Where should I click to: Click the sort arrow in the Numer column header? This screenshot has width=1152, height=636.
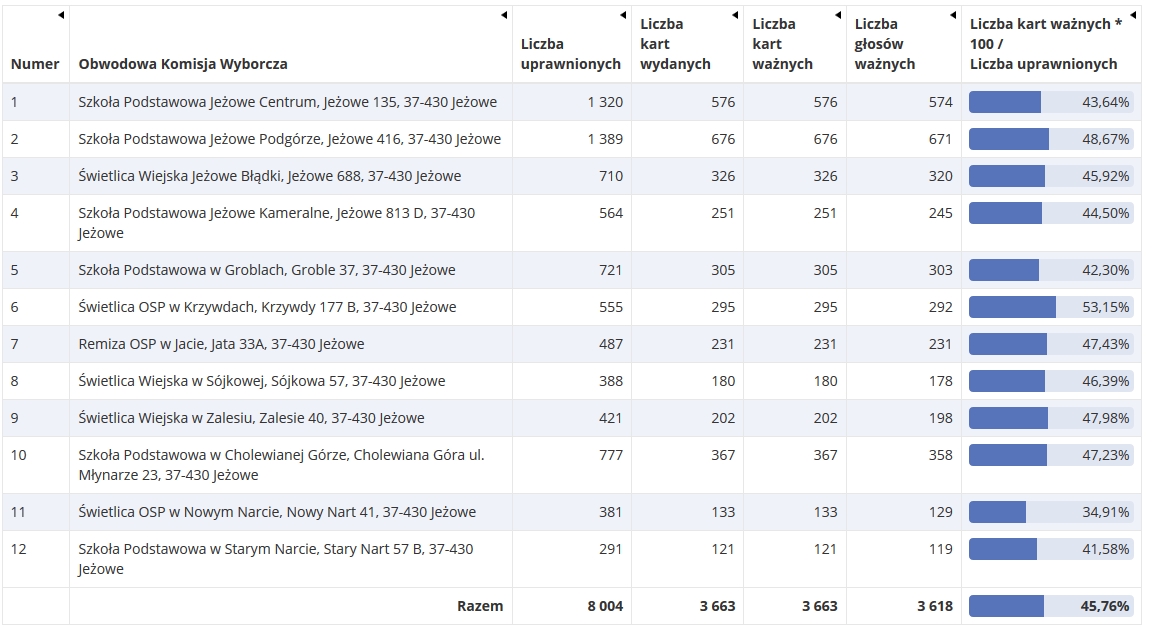61,15
